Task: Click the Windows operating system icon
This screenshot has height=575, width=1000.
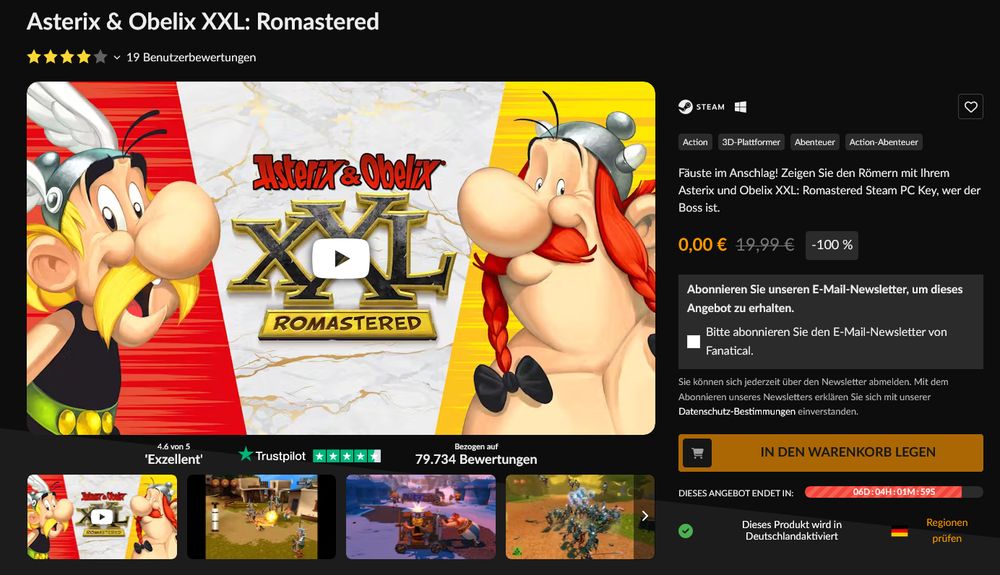Action: 740,107
